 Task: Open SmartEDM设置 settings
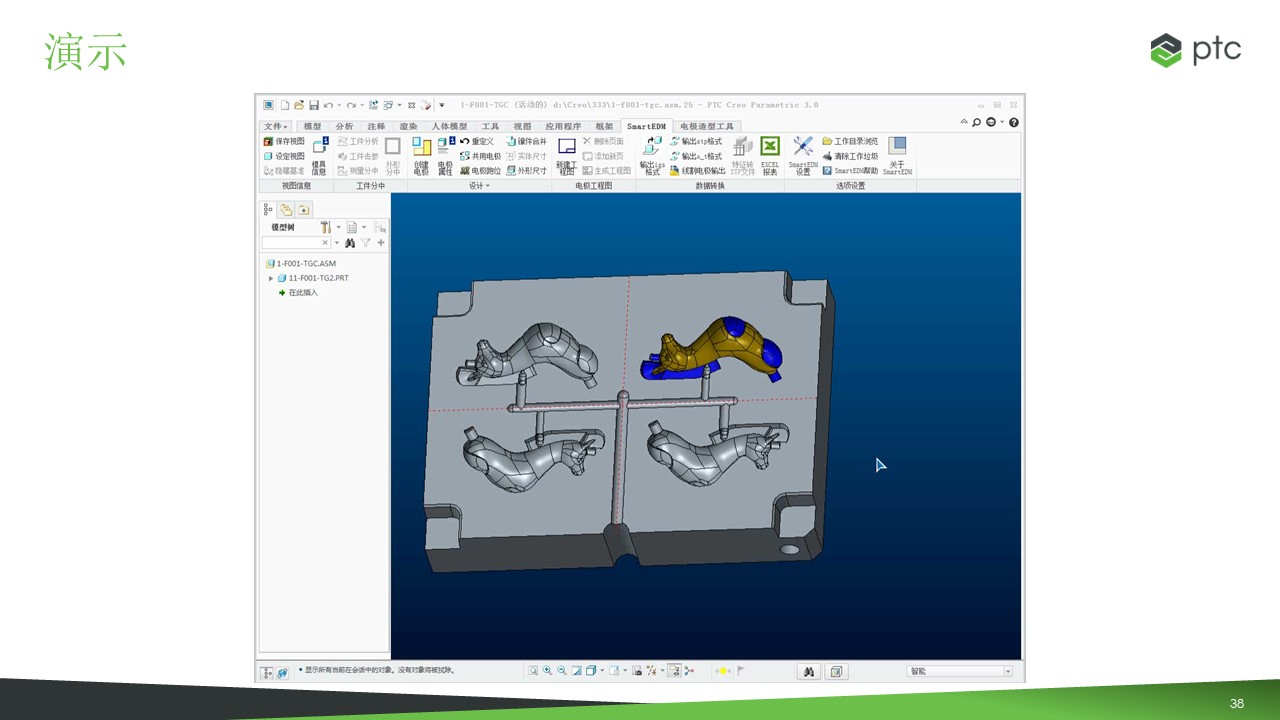(x=803, y=156)
